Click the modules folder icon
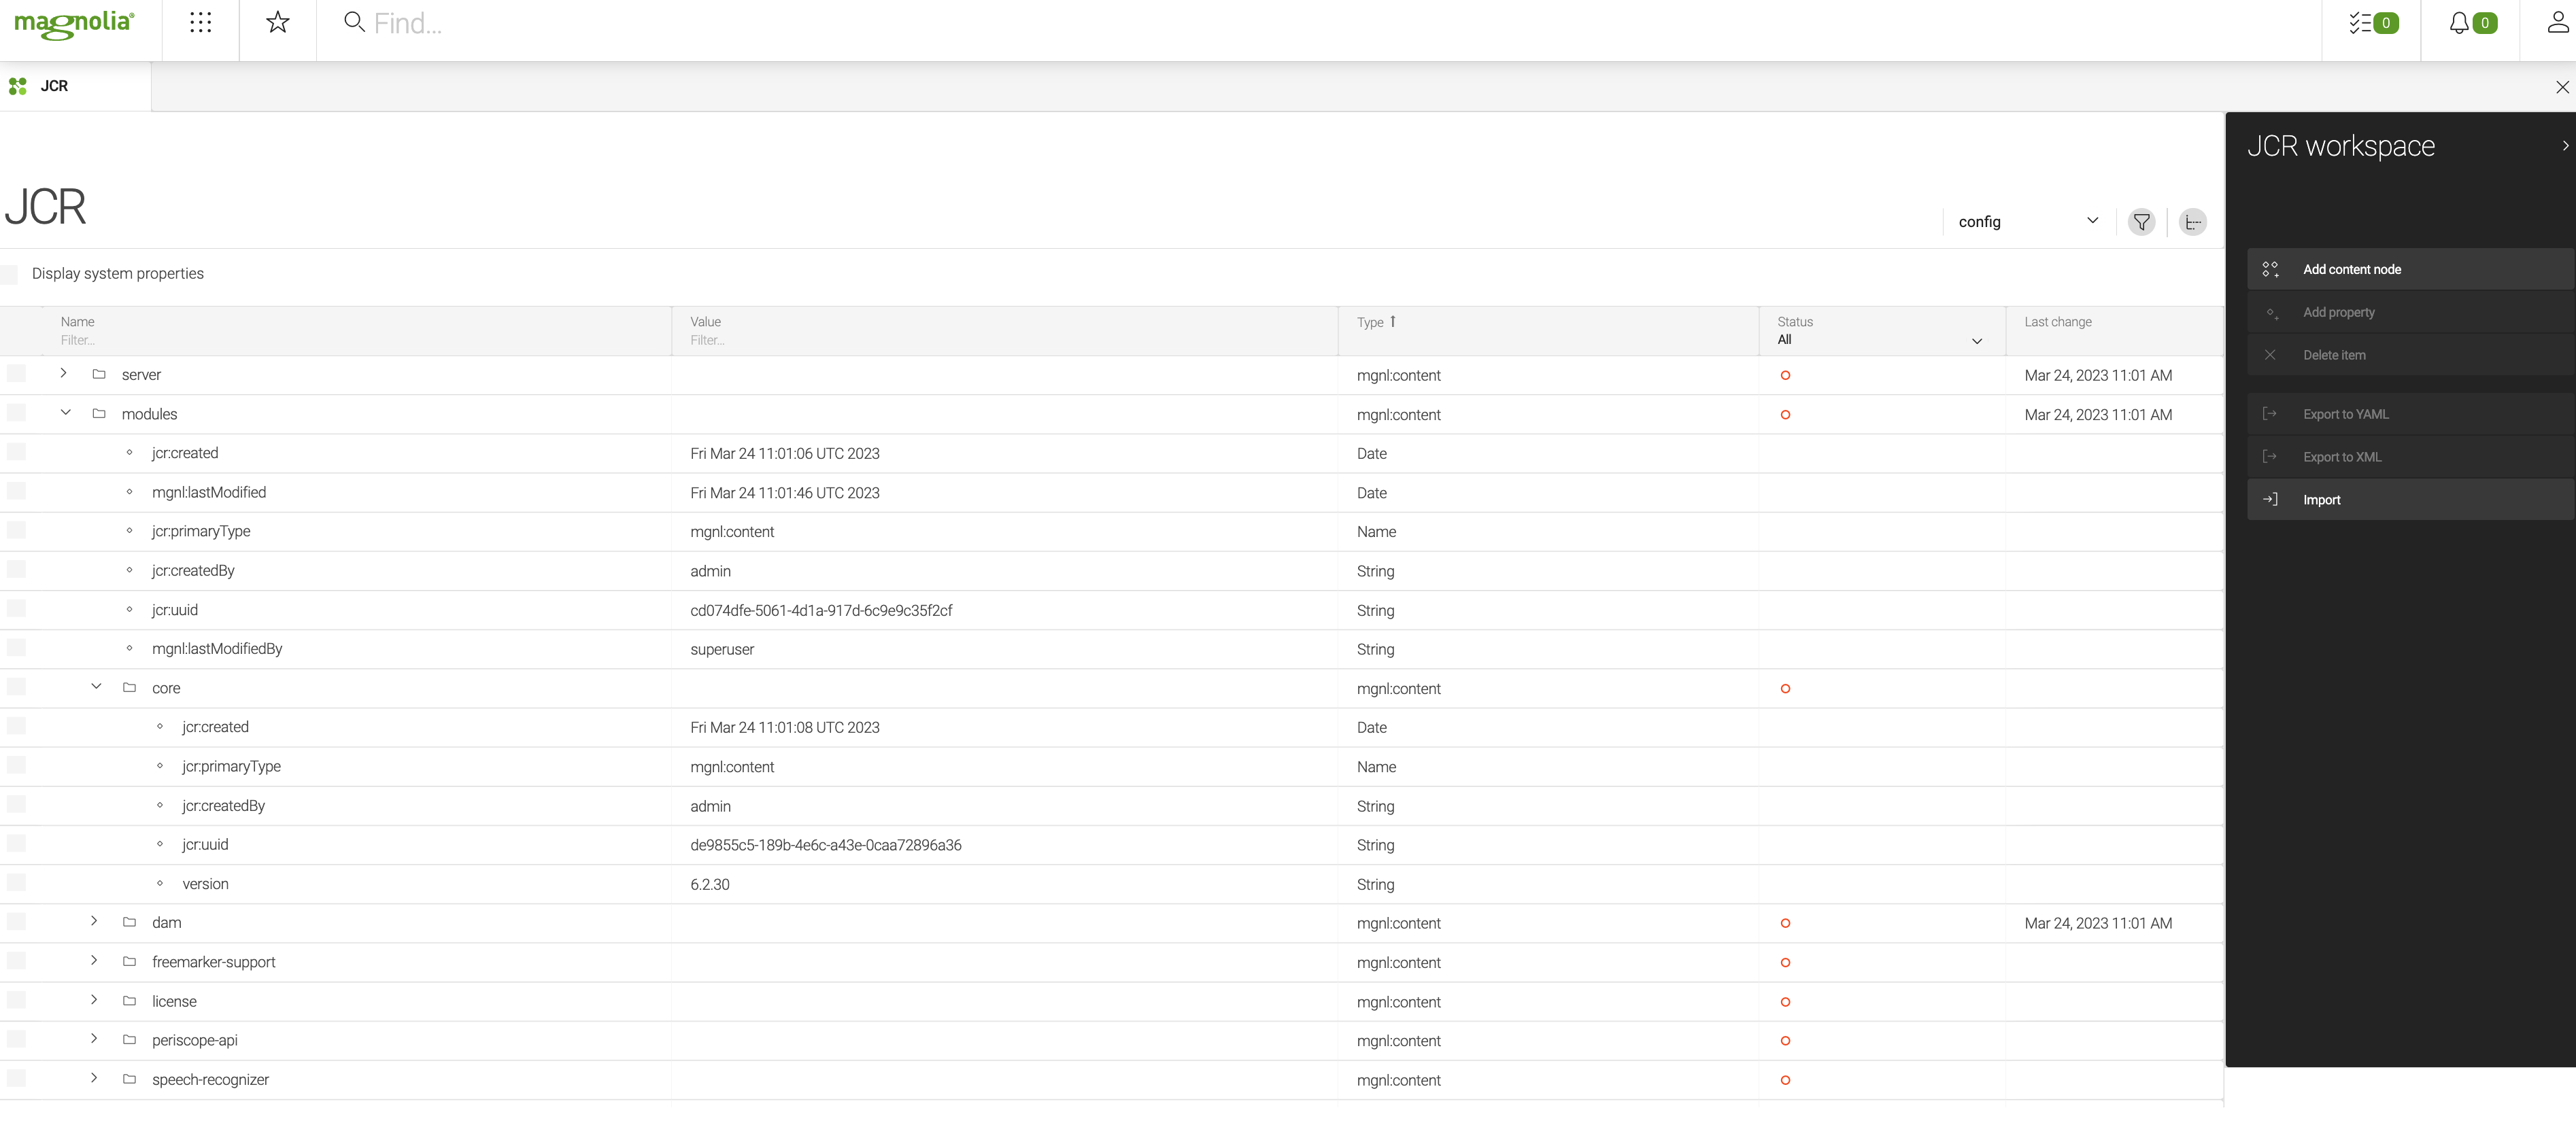Viewport: 2576px width, 1142px height. point(99,413)
